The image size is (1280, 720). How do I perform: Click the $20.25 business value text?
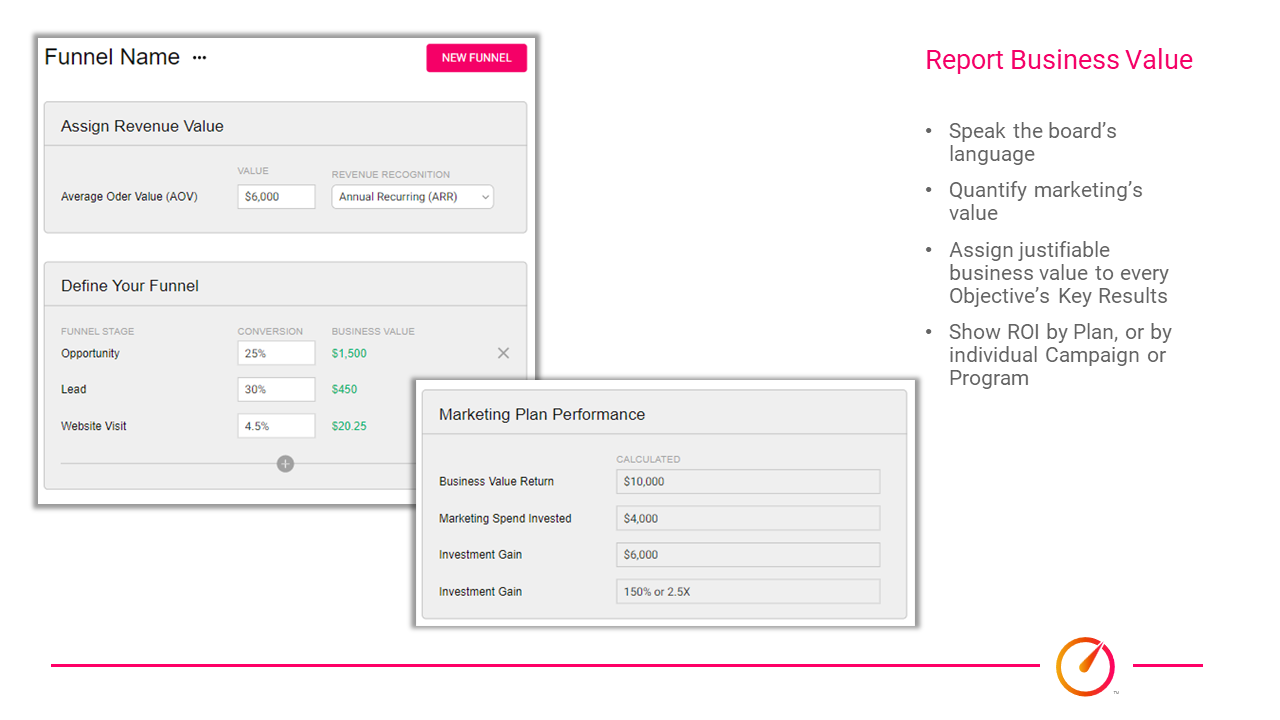coord(349,426)
